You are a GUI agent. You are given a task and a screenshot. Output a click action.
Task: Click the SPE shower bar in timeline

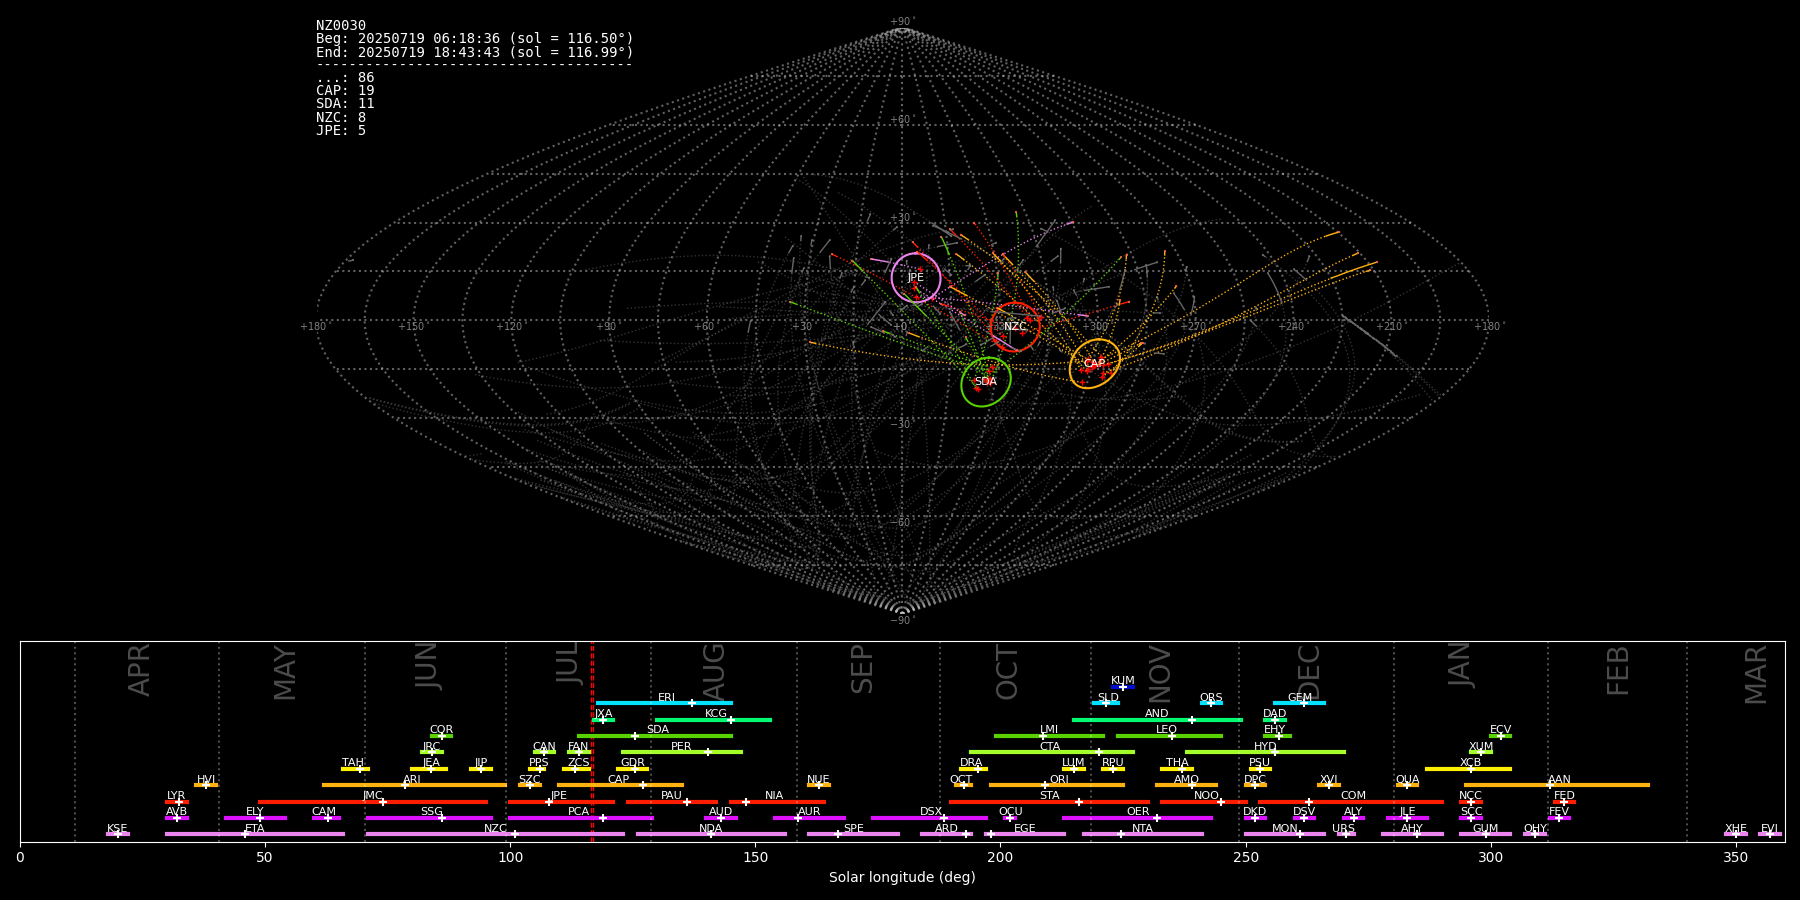[x=853, y=834]
